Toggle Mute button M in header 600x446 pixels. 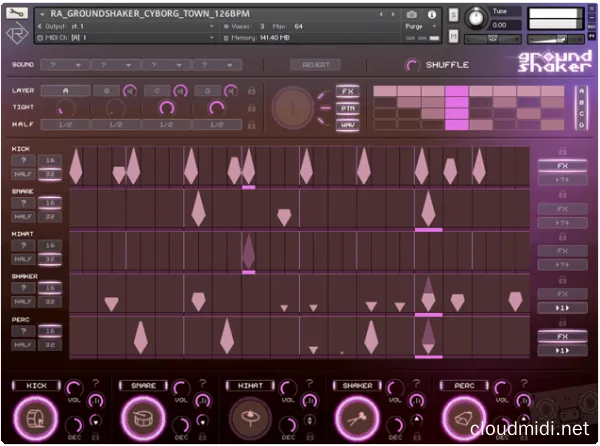[x=453, y=36]
